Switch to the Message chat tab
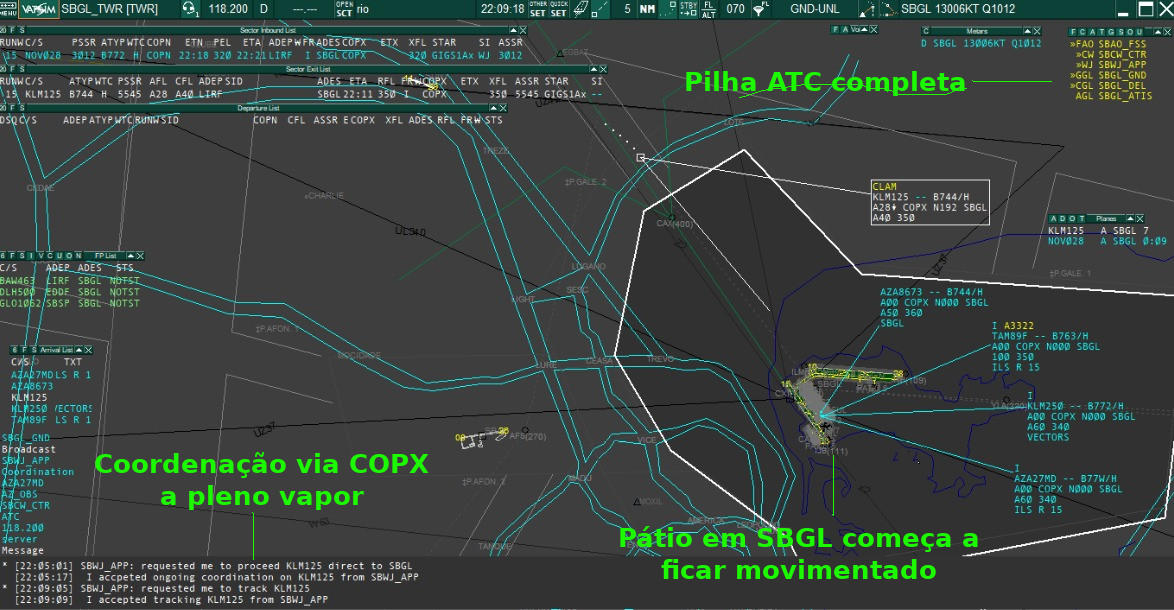This screenshot has width=1174, height=610. pyautogui.click(x=22, y=550)
